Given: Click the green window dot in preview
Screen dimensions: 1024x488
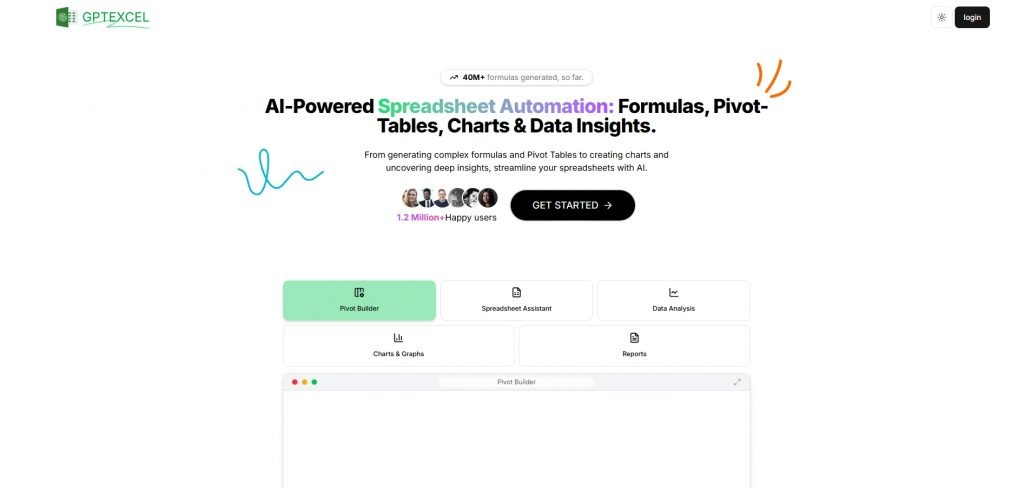Looking at the screenshot, I should 314,382.
